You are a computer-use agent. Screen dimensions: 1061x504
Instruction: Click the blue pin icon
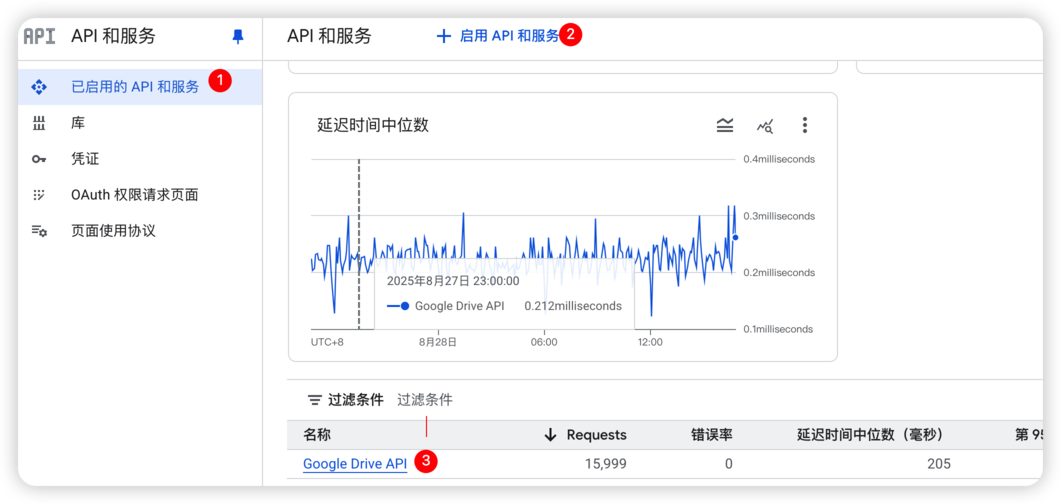point(238,37)
